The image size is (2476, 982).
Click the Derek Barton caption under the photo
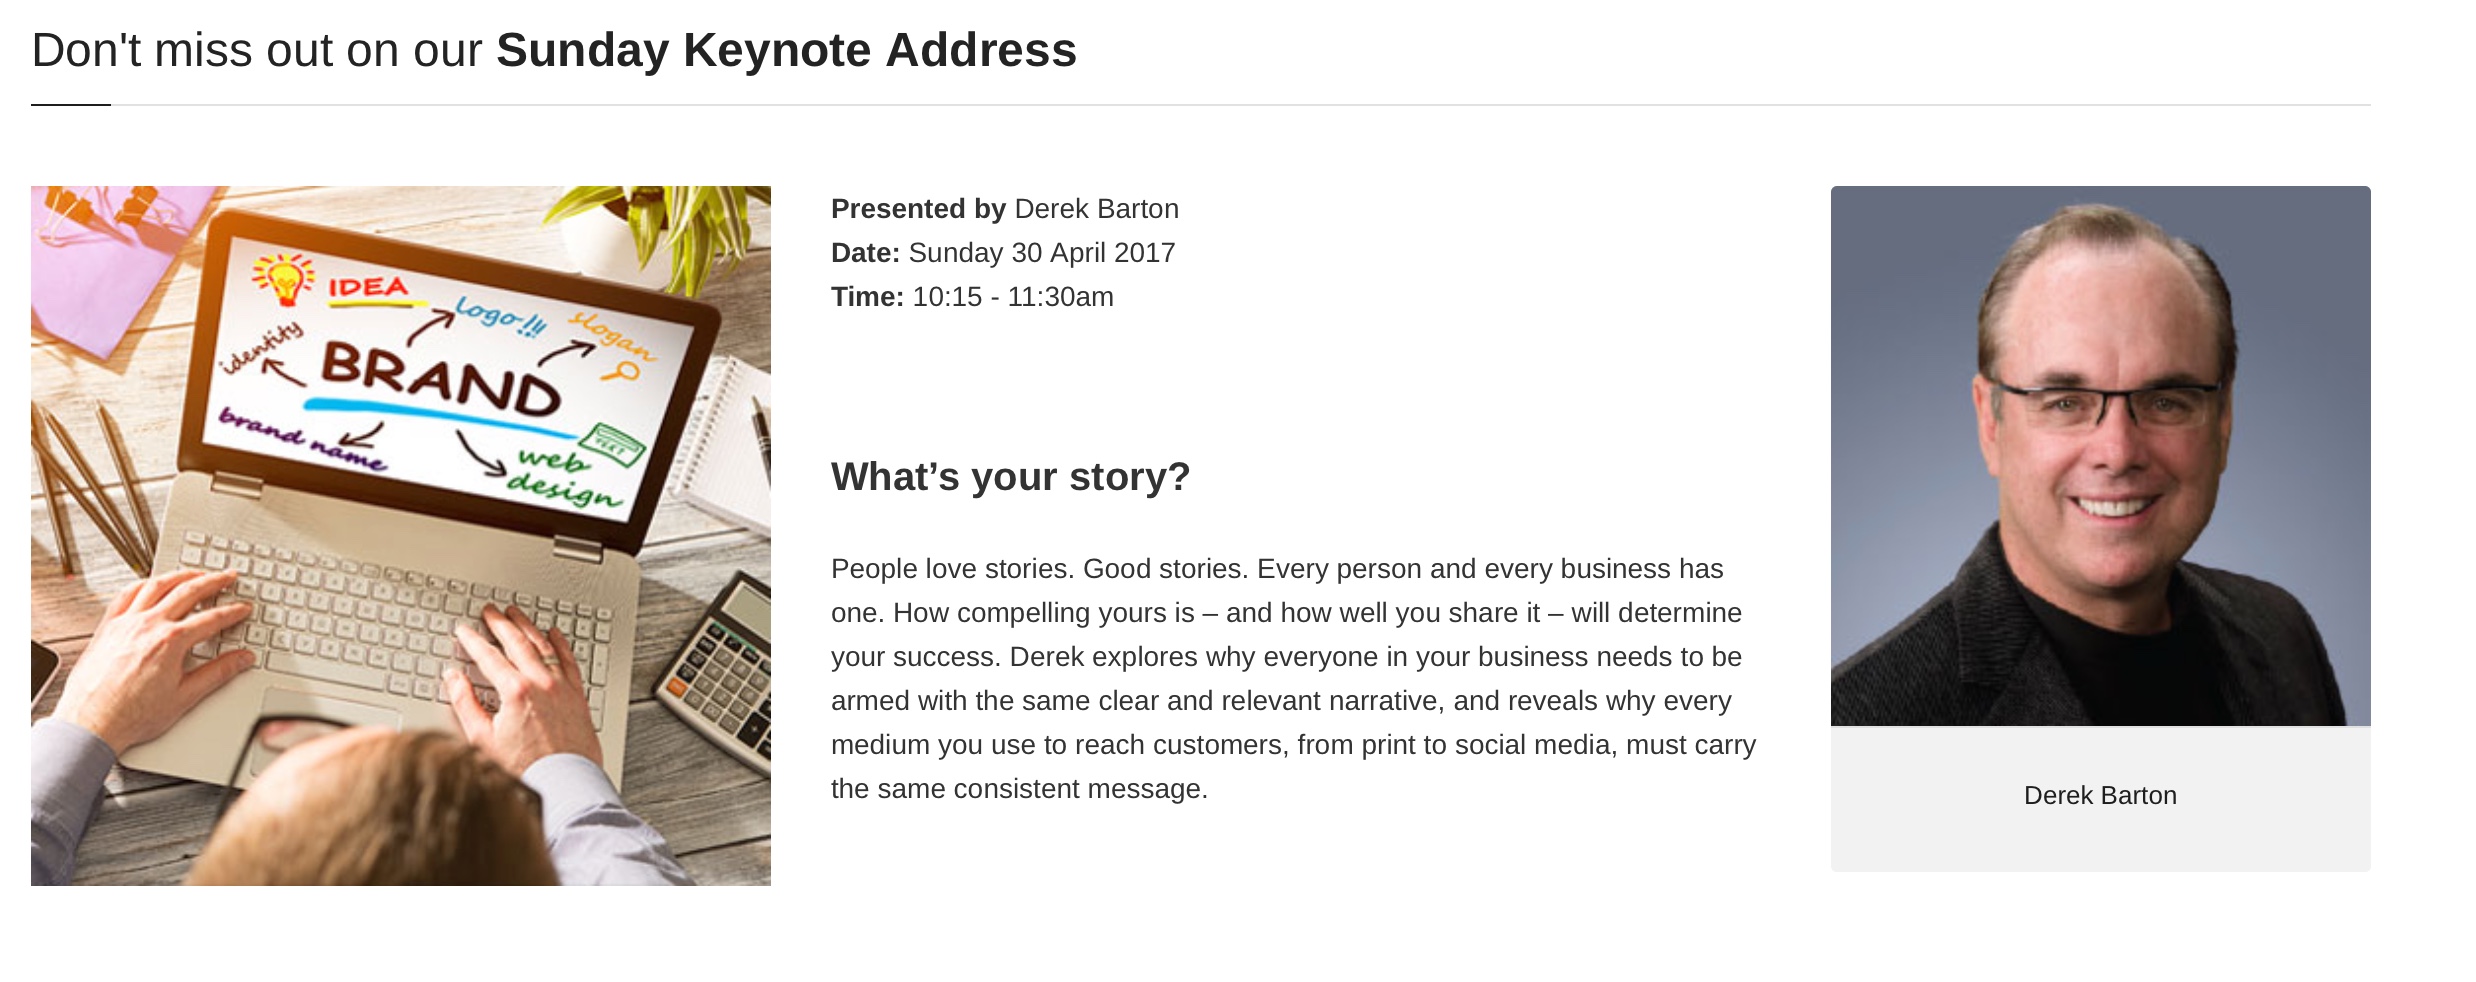2100,795
